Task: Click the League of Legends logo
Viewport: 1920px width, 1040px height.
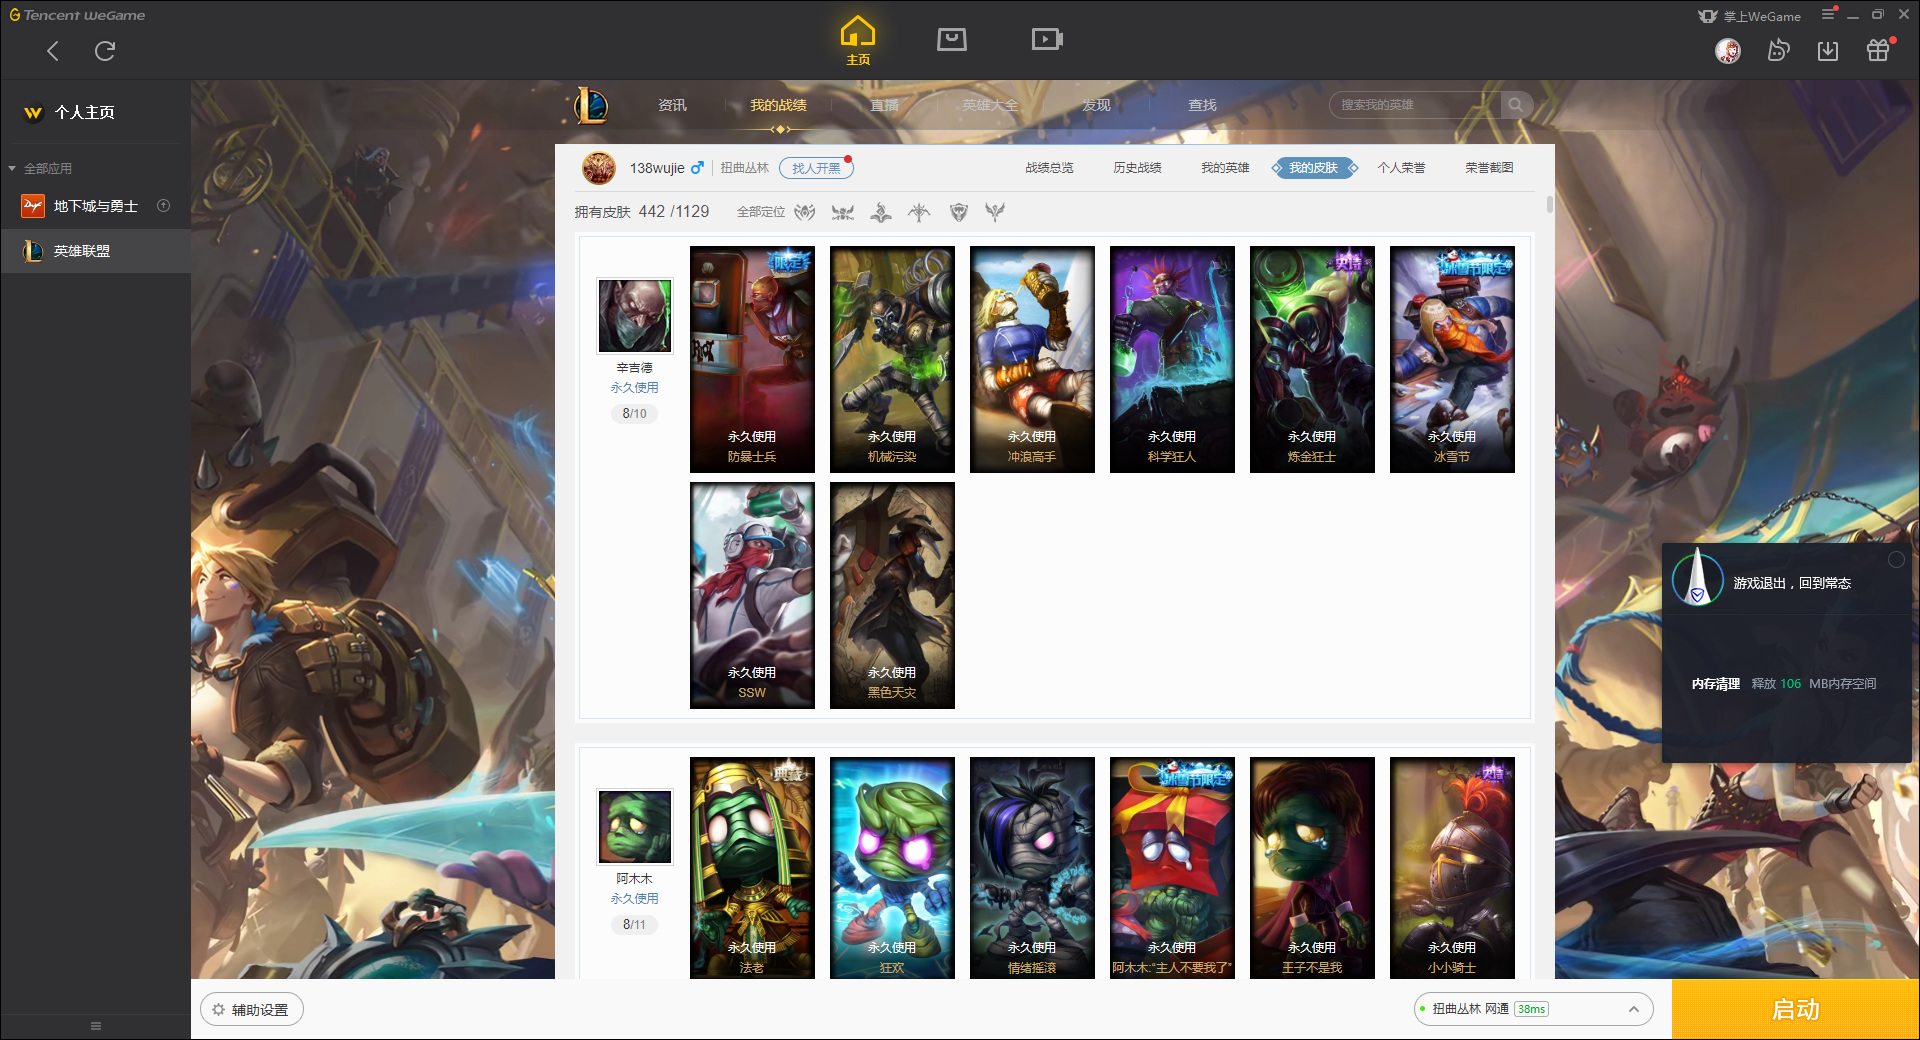Action: [x=591, y=105]
